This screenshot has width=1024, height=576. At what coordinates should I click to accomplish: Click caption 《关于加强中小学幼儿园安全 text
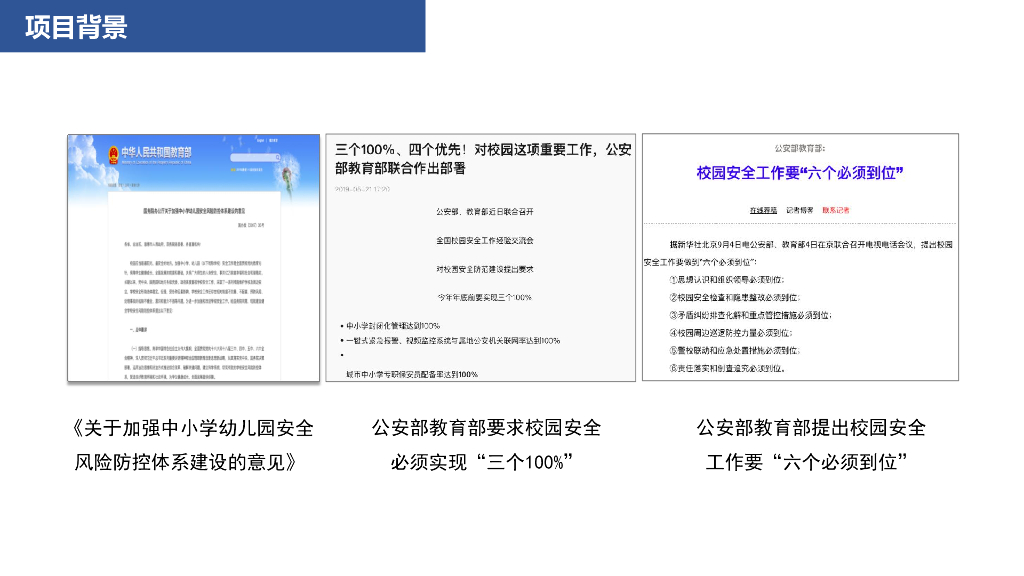click(193, 428)
